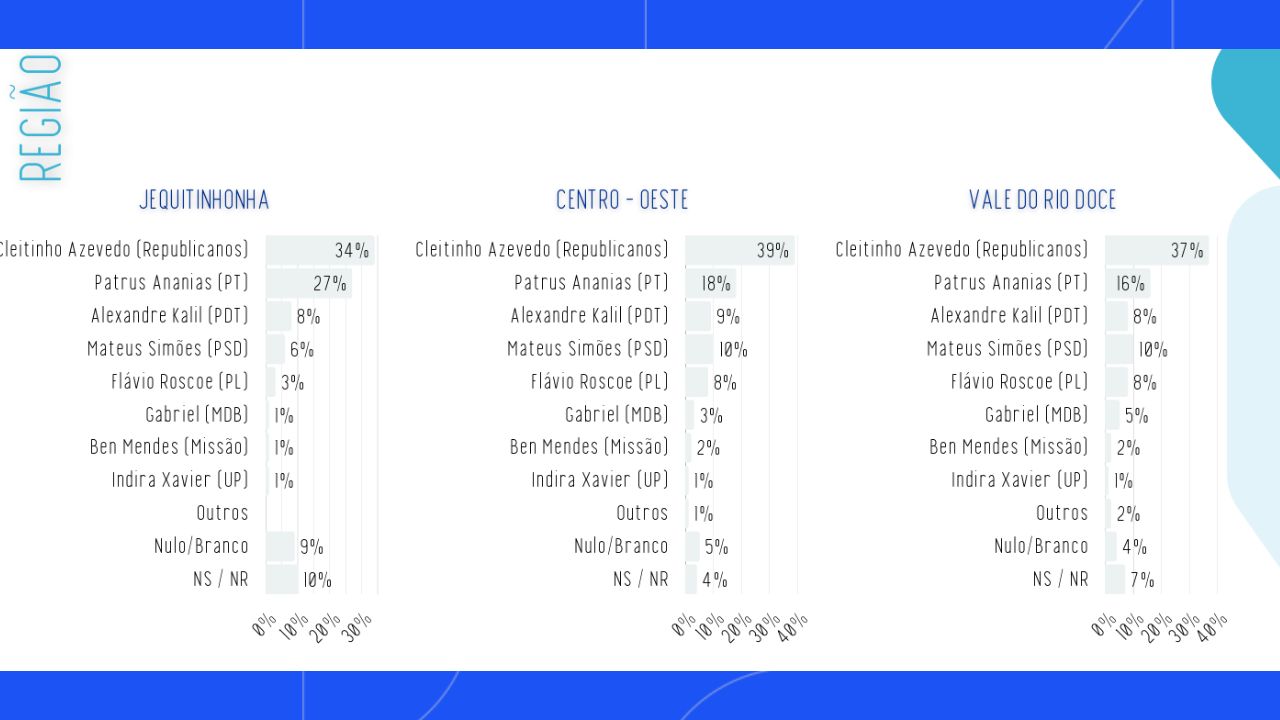Image resolution: width=1280 pixels, height=720 pixels.
Task: Select the 34% Cleitinho bar in Jequitinhonha
Action: click(x=320, y=250)
